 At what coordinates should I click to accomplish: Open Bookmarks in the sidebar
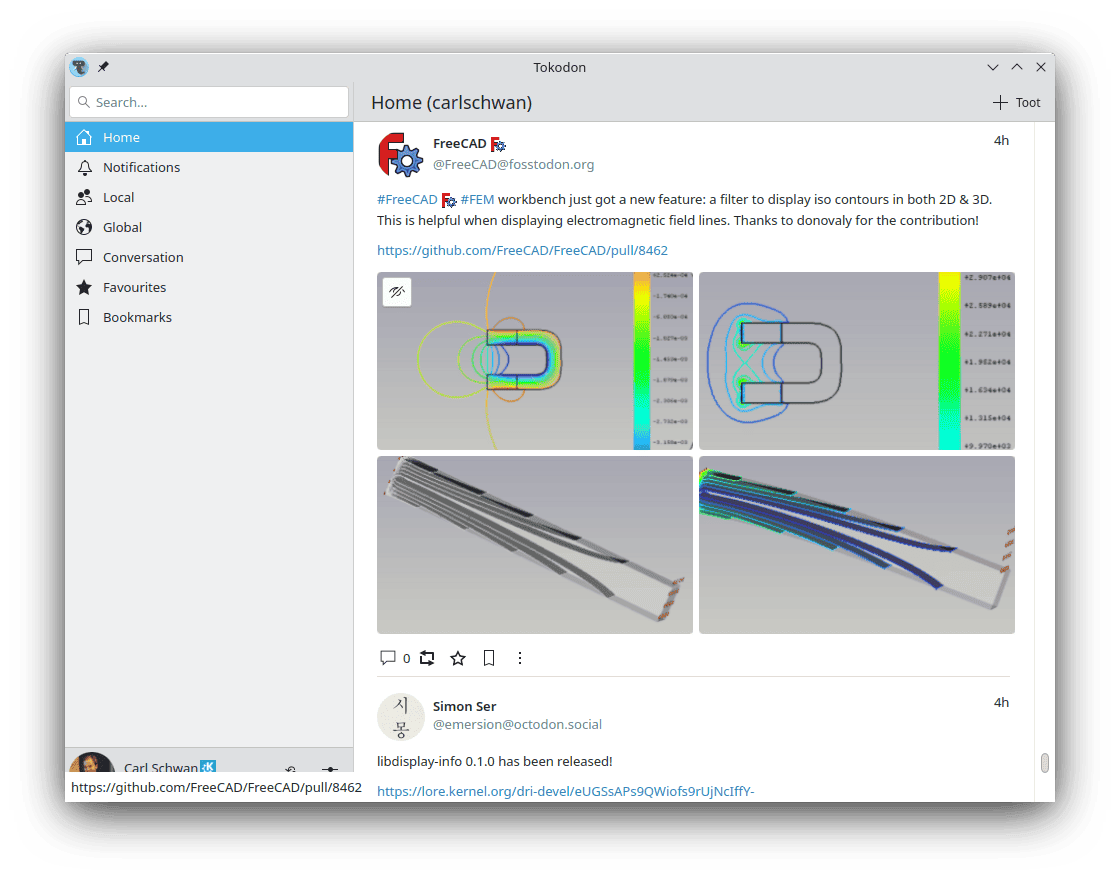point(209,317)
